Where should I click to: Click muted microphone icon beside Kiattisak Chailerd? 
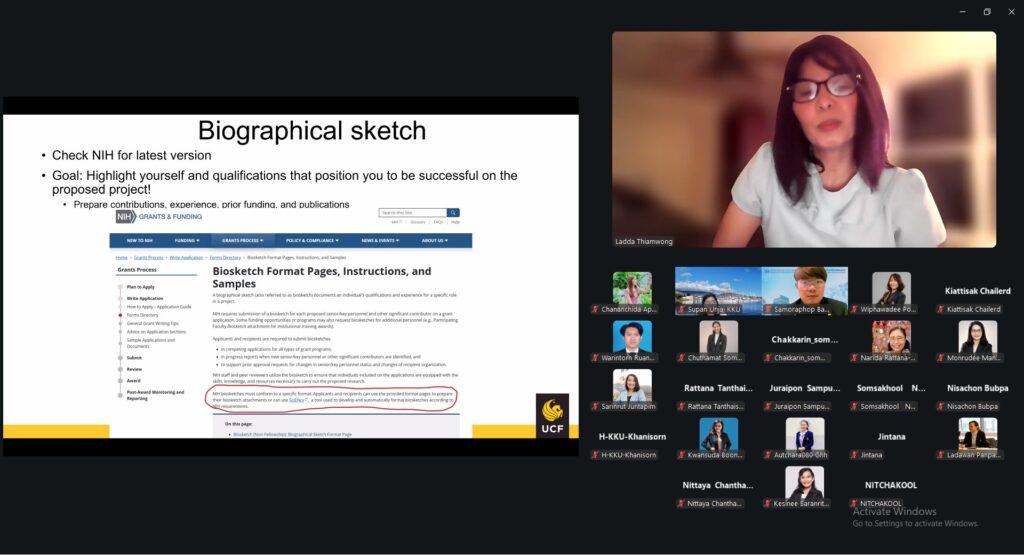click(x=941, y=310)
